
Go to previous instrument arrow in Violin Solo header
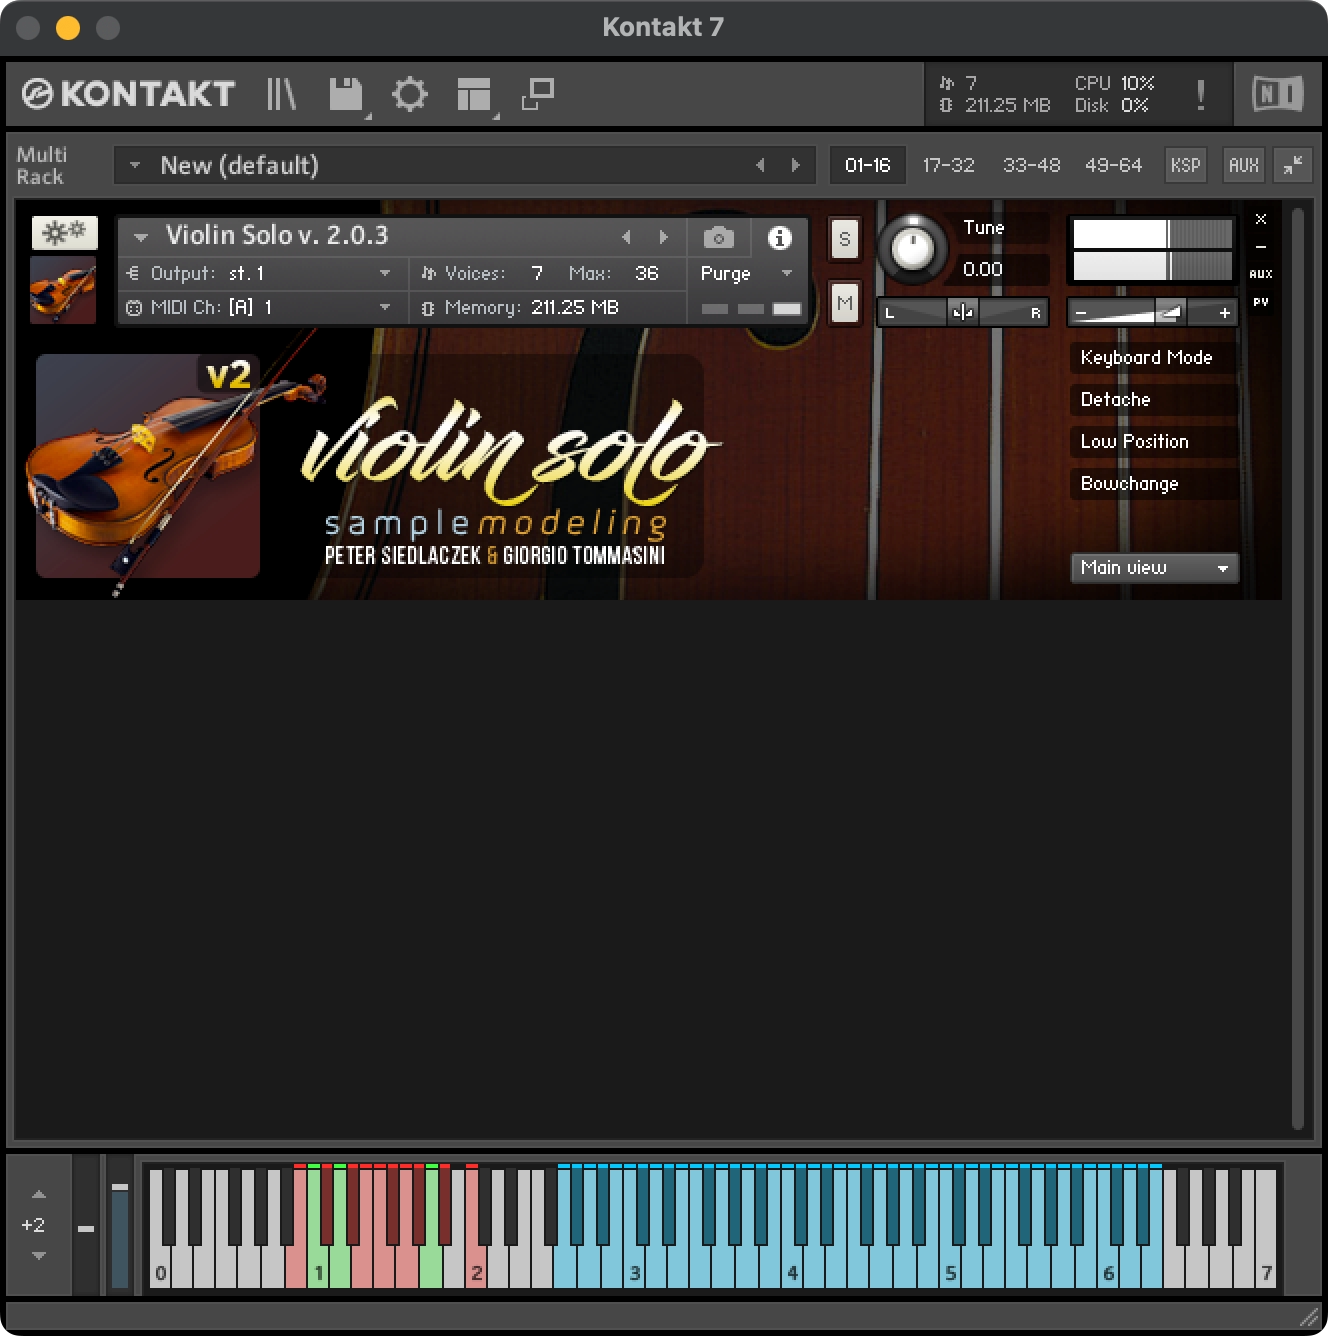(x=626, y=237)
